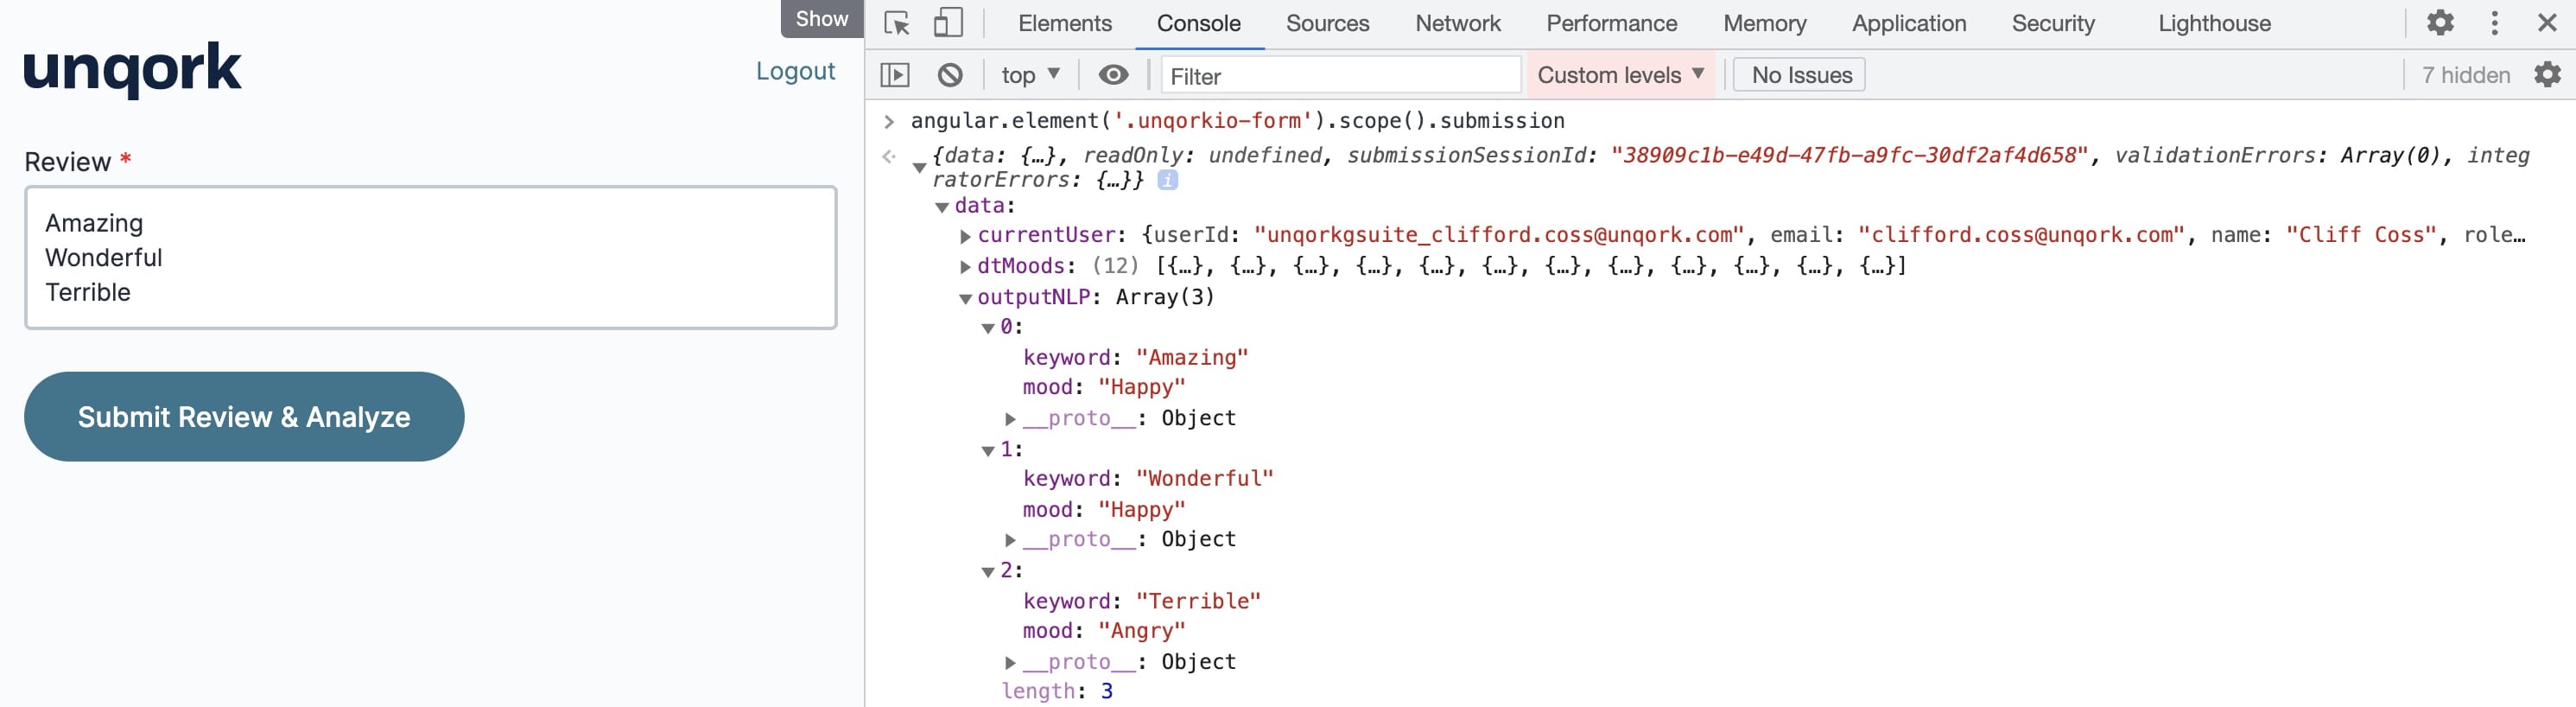Open DevTools three-dot customize menu
The height and width of the screenshot is (707, 2576).
(2494, 22)
